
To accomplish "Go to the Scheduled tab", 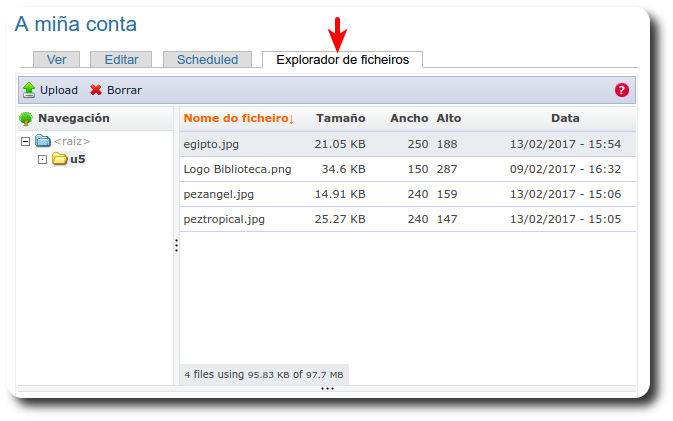I will 207,60.
